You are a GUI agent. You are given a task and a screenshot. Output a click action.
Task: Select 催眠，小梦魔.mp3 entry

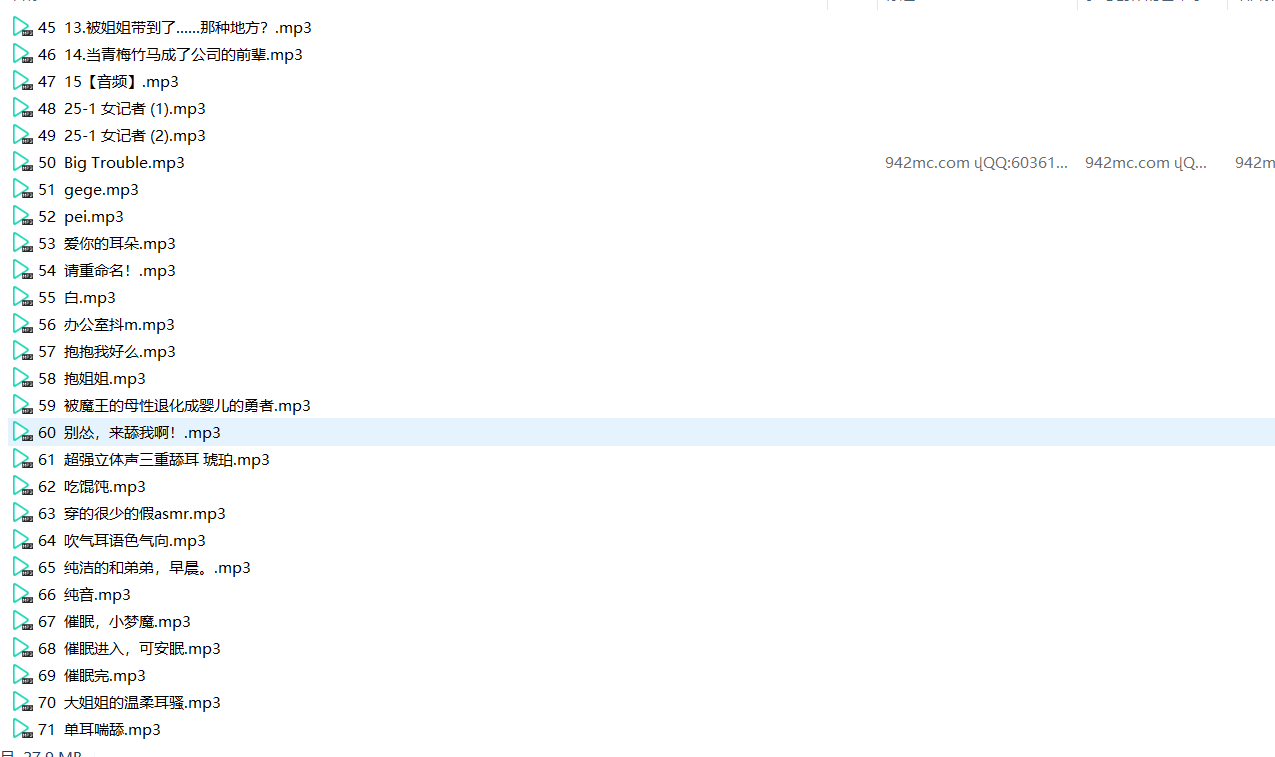pos(127,621)
